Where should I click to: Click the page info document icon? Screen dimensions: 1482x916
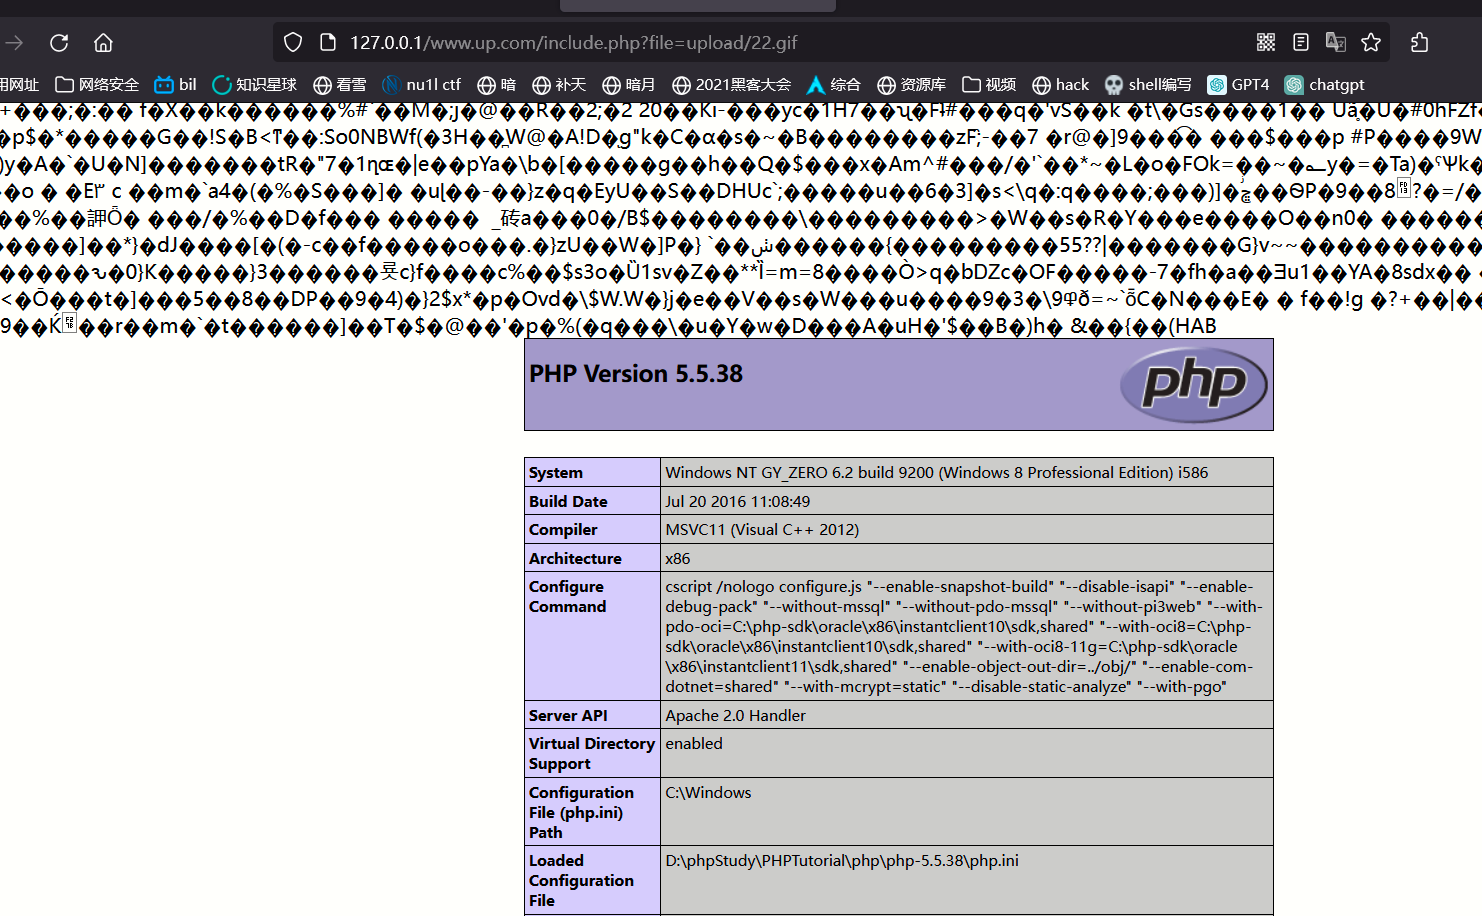[327, 42]
